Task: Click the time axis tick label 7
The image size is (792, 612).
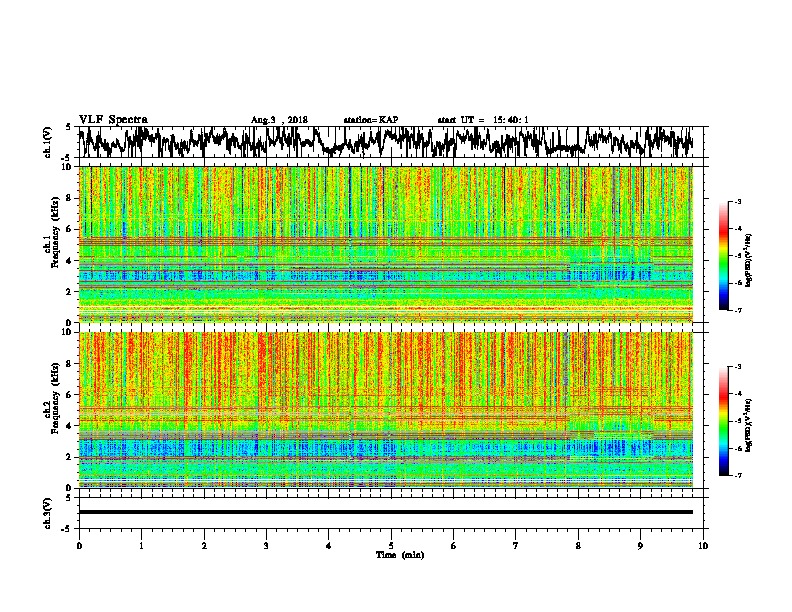Action: (516, 546)
